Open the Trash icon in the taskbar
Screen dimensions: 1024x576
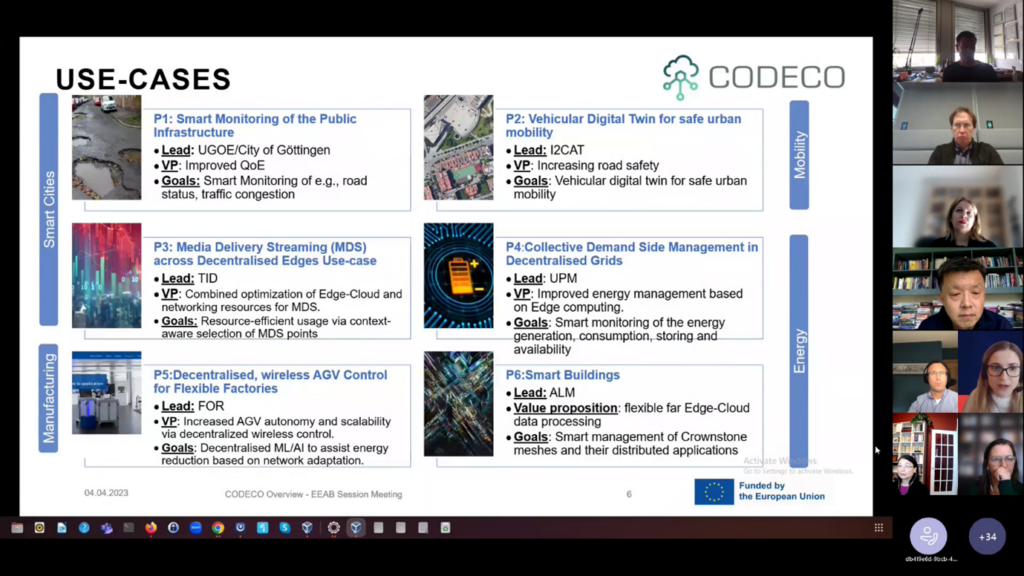[x=445, y=528]
